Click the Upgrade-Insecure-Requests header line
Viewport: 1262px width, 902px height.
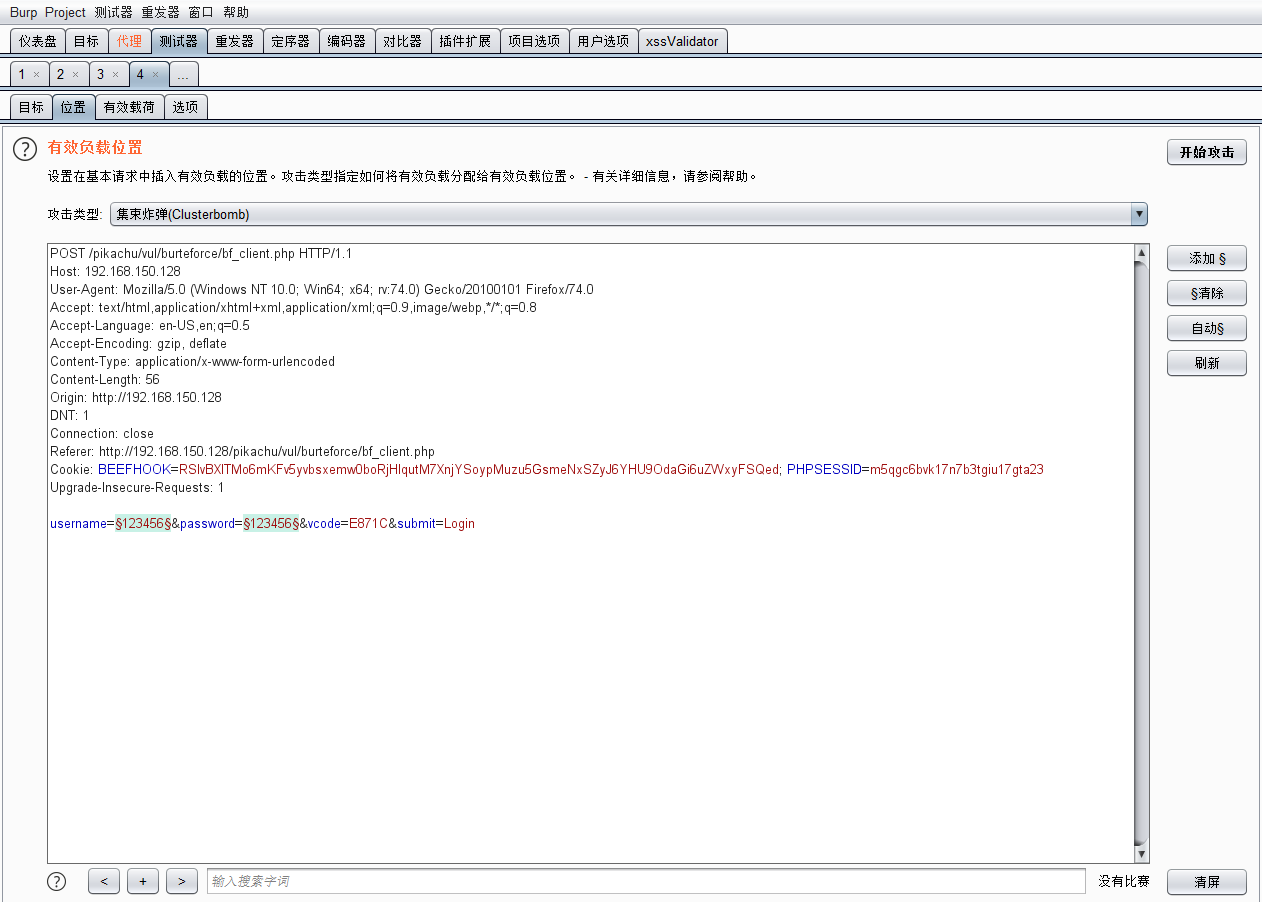(137, 487)
